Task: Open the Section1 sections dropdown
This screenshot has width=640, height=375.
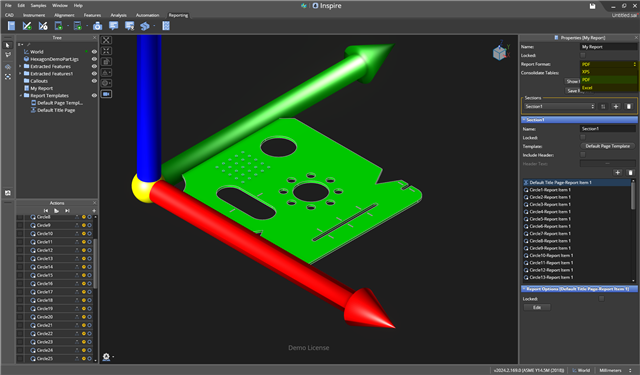Action: click(559, 107)
